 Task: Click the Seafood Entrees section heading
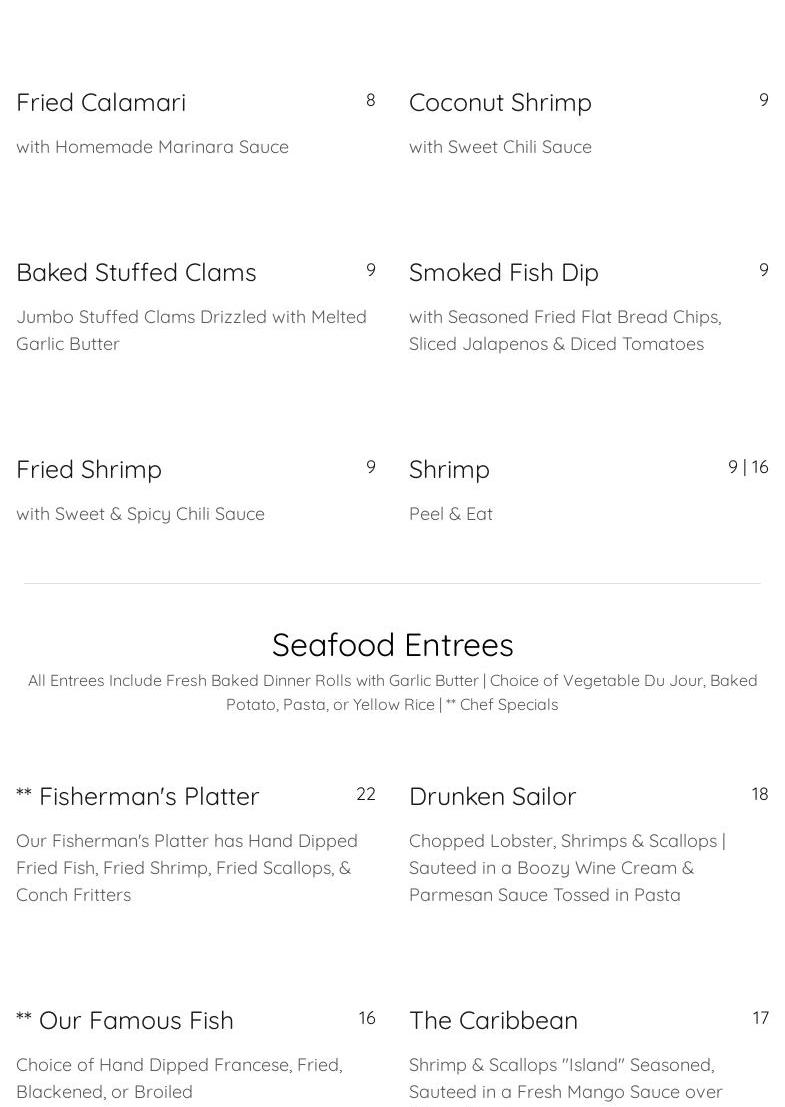[x=392, y=645]
